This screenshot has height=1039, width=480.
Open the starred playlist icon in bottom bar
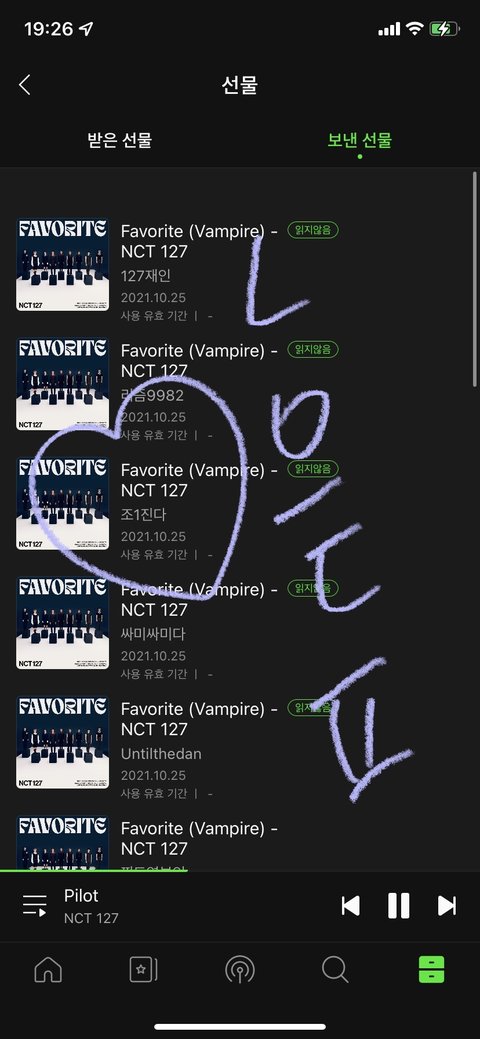(x=143, y=970)
